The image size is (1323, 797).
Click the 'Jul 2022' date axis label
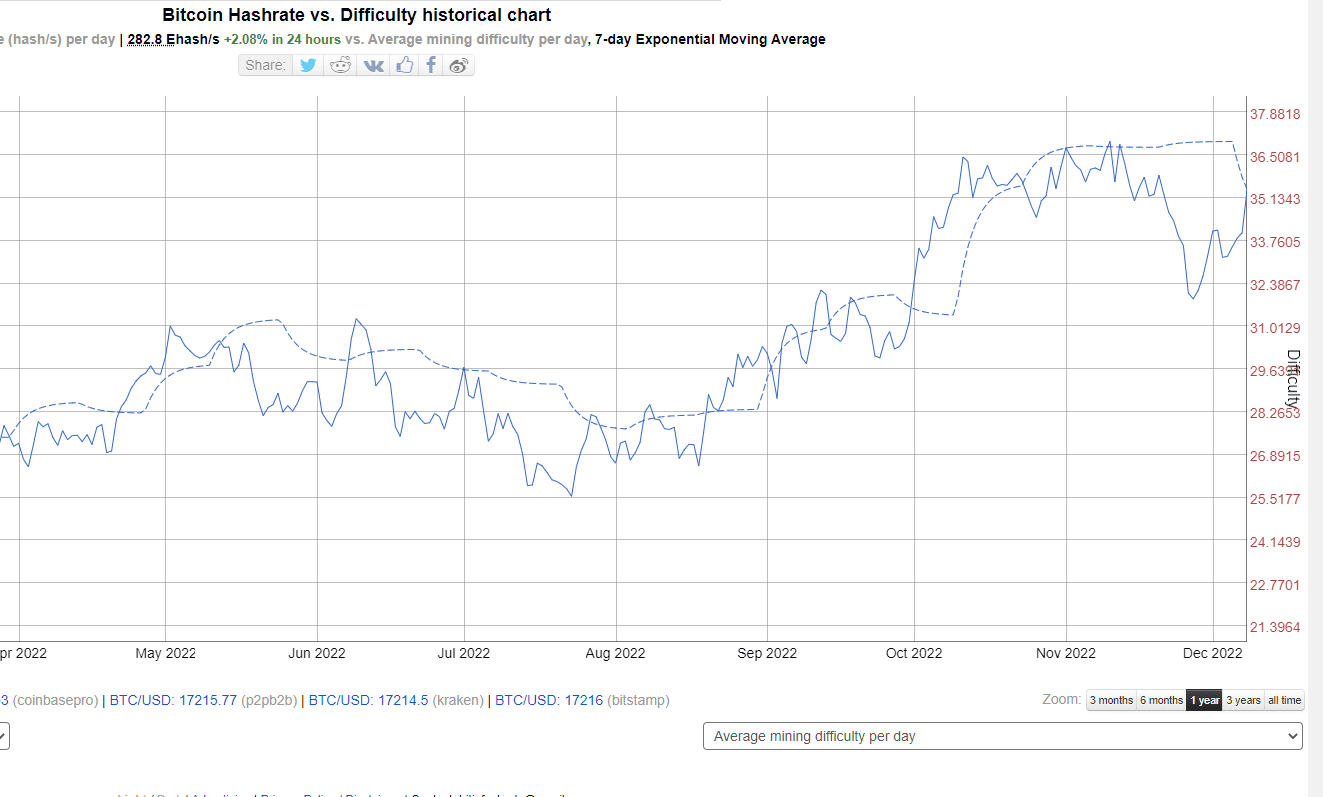(x=464, y=653)
